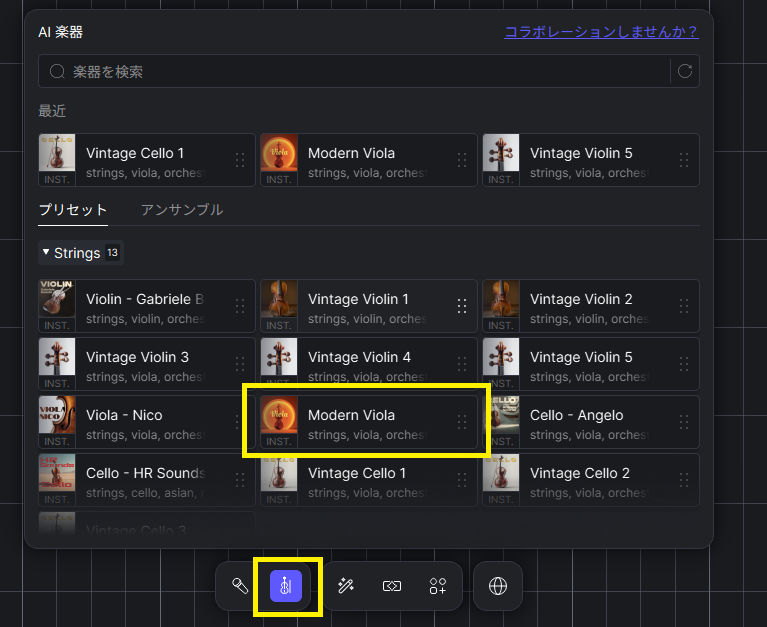Open the add shapes icon
Image resolution: width=767 pixels, height=627 pixels.
click(x=437, y=586)
